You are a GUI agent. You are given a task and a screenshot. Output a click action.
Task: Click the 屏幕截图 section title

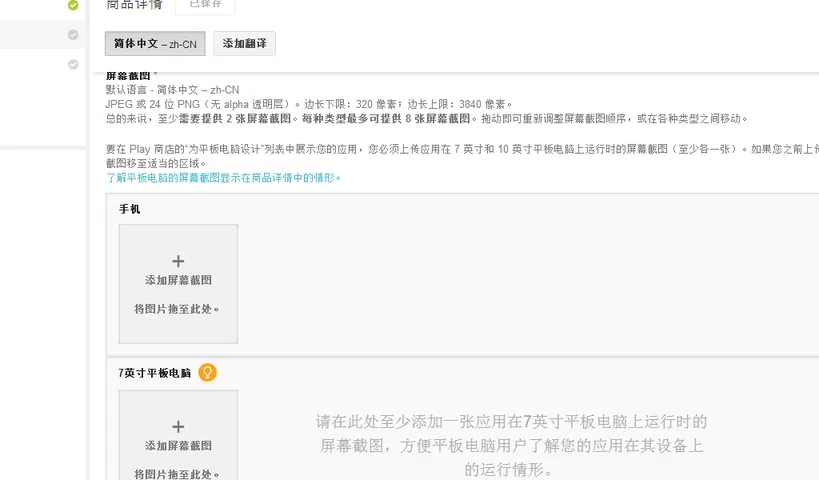[x=128, y=76]
